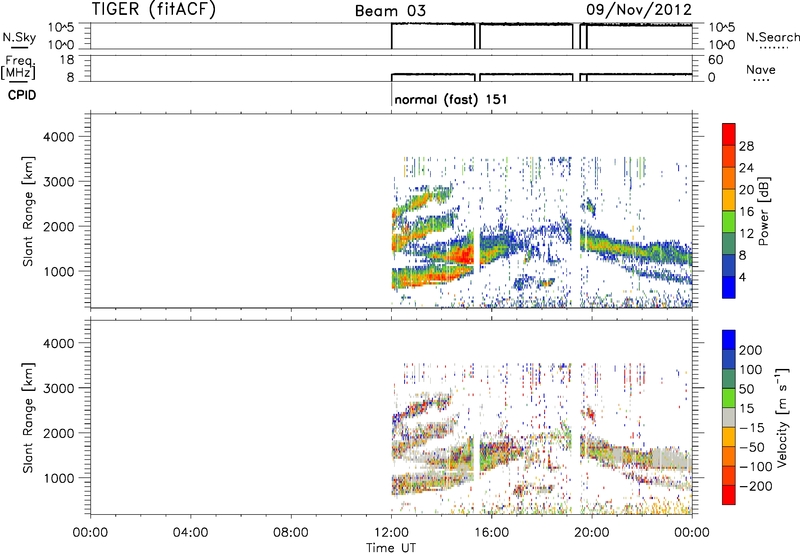Click the yellow-orange 16–20 dB Power colorbar segment
800x554 pixels.
click(x=729, y=199)
